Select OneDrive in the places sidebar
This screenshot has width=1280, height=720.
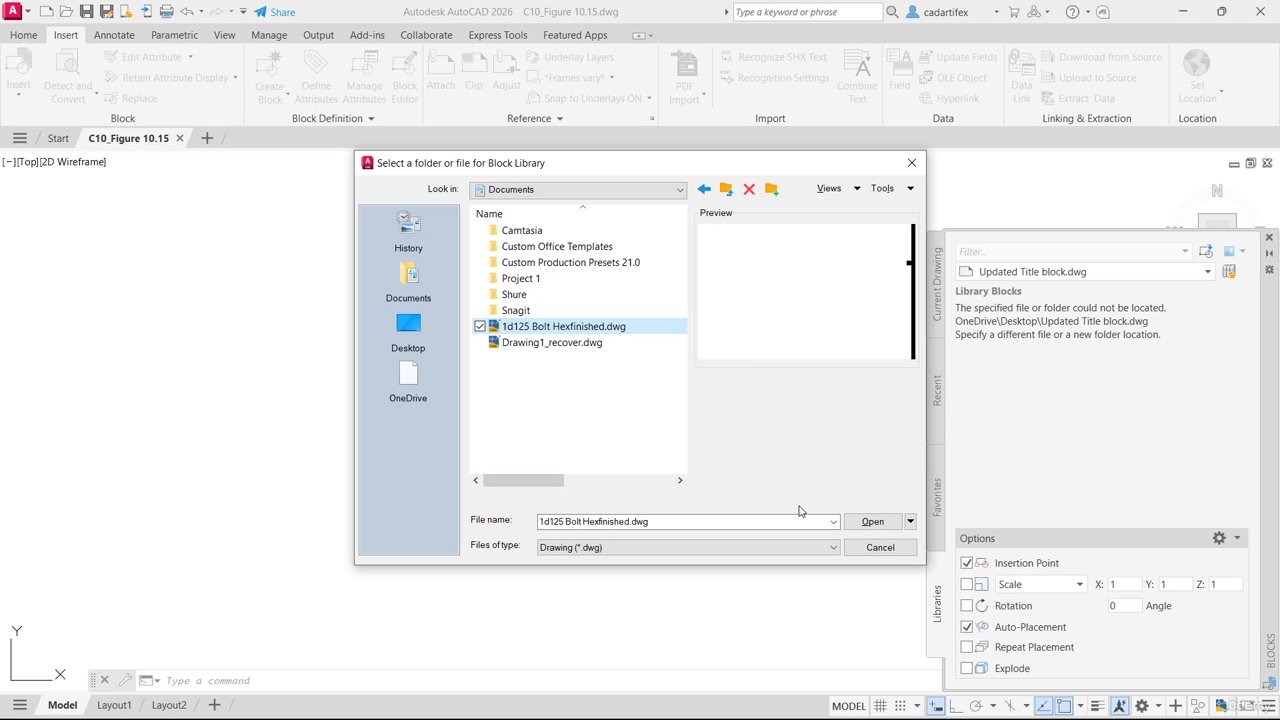tap(408, 382)
